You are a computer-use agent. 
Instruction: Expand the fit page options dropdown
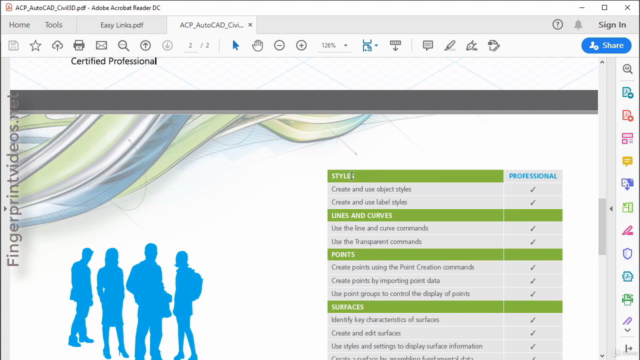point(376,45)
